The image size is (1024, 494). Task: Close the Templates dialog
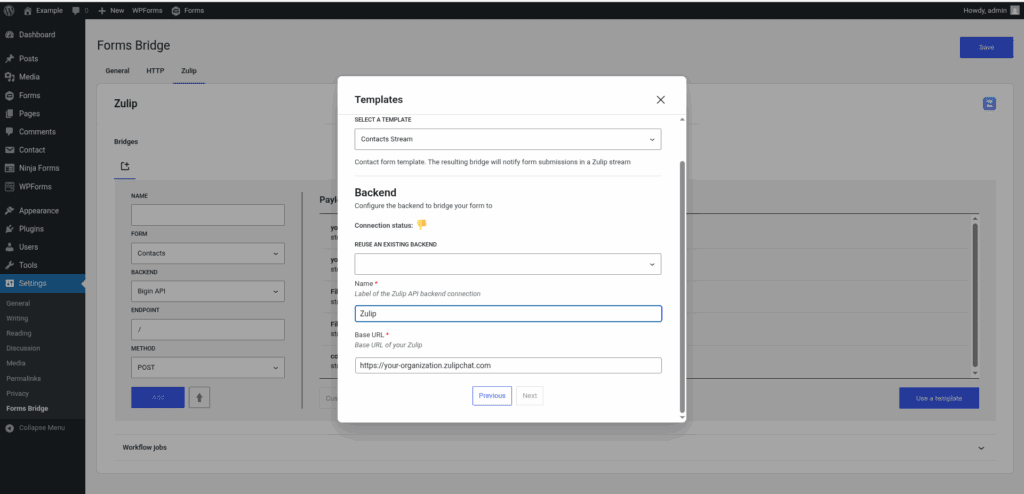[660, 100]
